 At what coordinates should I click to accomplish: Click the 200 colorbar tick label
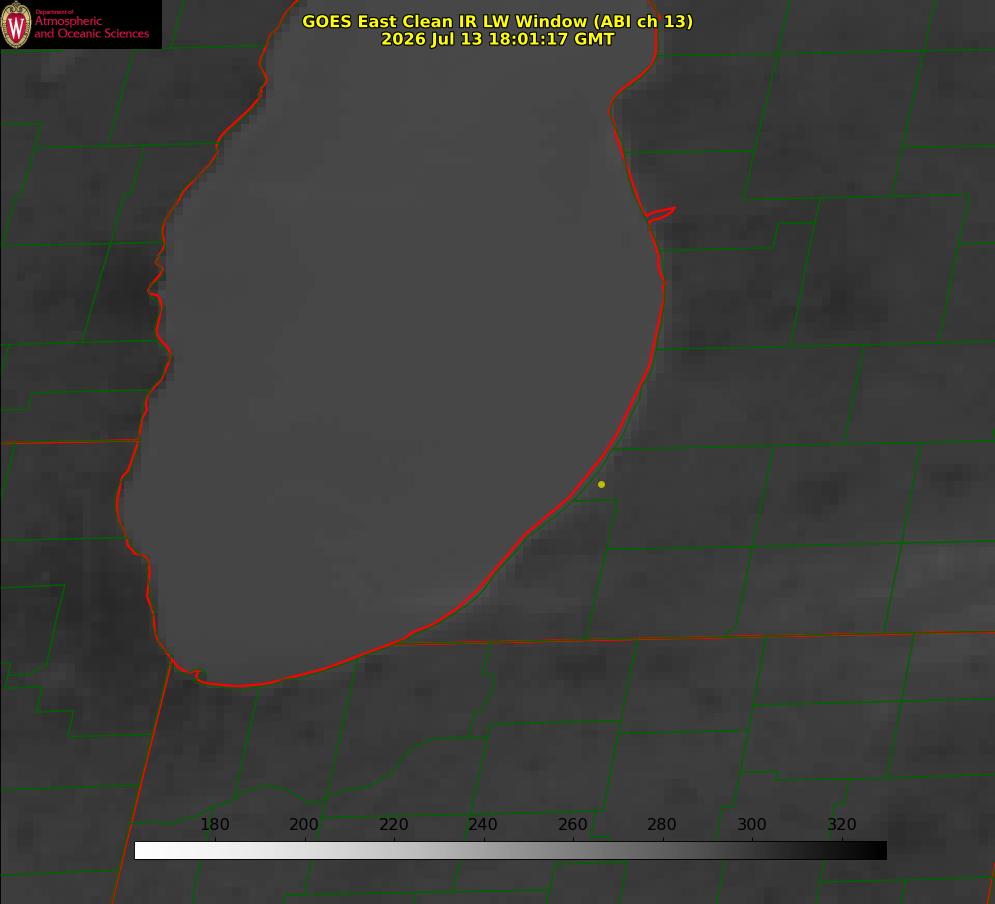304,824
